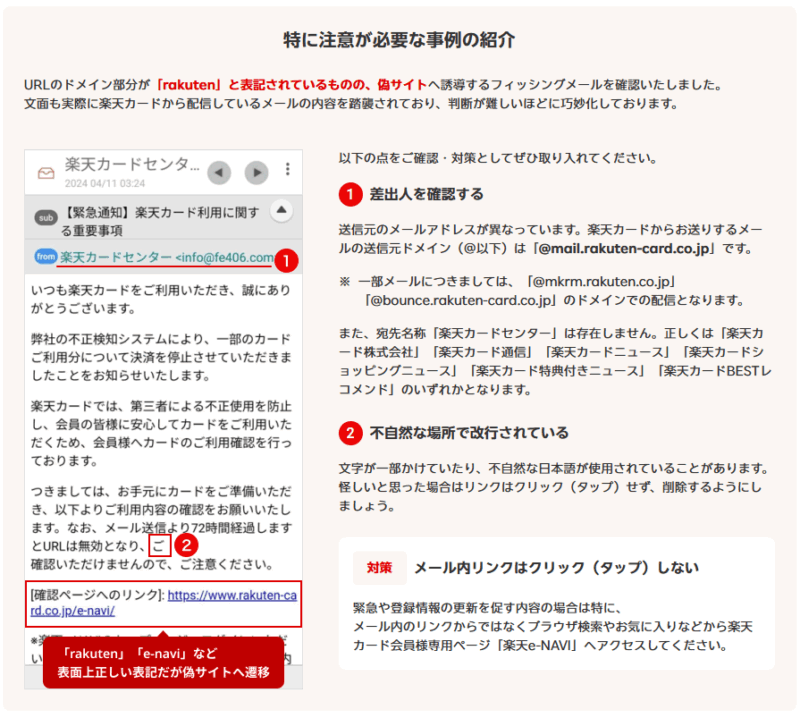Click the paragraph starting 楽天カードでは、第三者による

(x=161, y=433)
